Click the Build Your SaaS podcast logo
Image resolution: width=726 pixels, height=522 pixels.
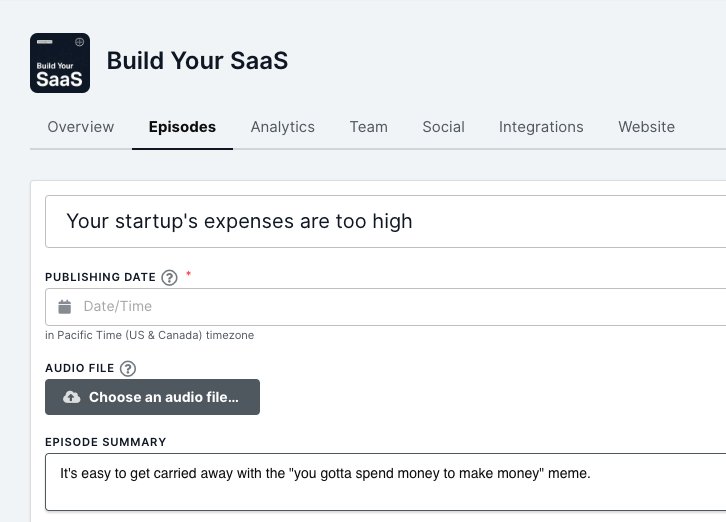[60, 63]
